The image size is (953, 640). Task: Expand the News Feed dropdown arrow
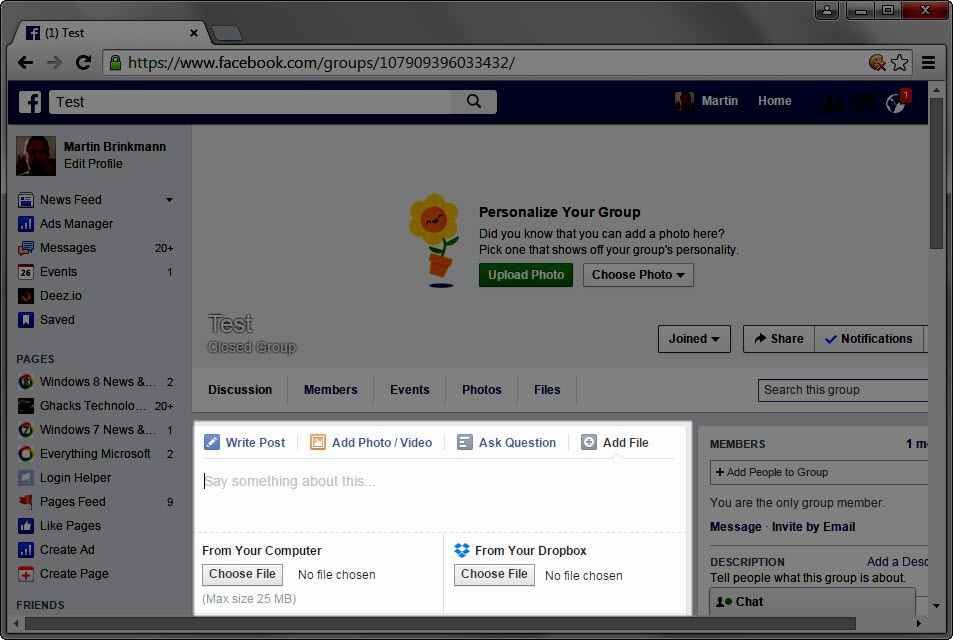(x=170, y=200)
